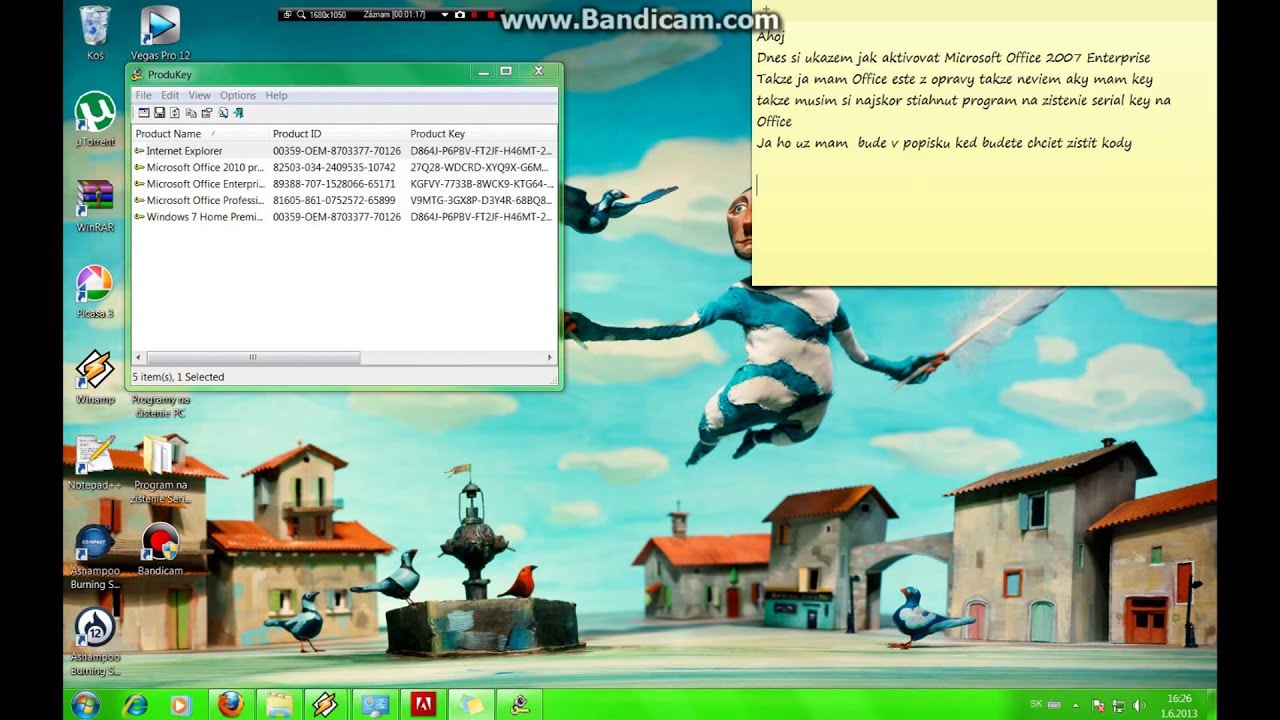Sort by the Product Name column header
This screenshot has width=1280, height=720.
pos(200,133)
